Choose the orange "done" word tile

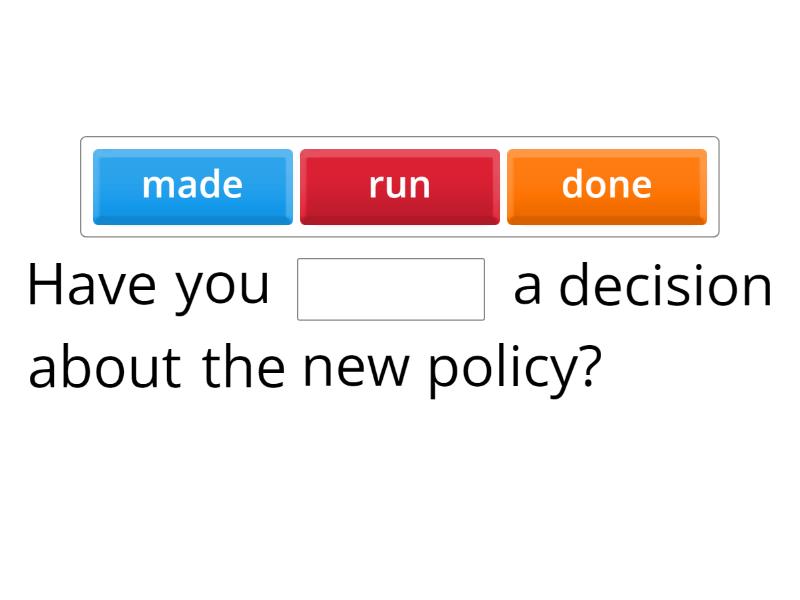point(607,187)
